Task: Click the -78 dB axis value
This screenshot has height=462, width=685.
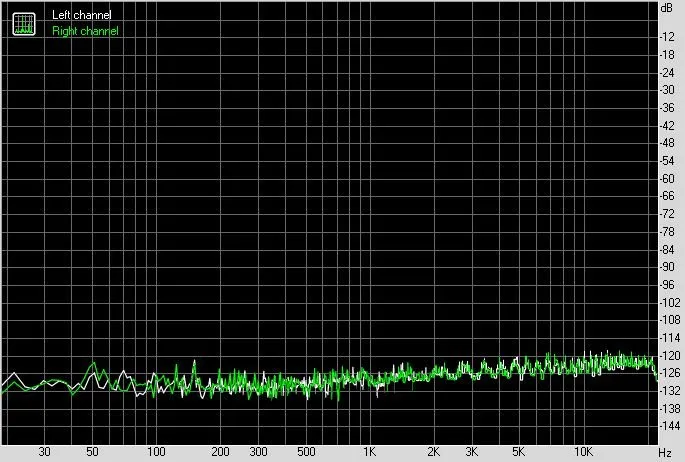Action: point(667,232)
